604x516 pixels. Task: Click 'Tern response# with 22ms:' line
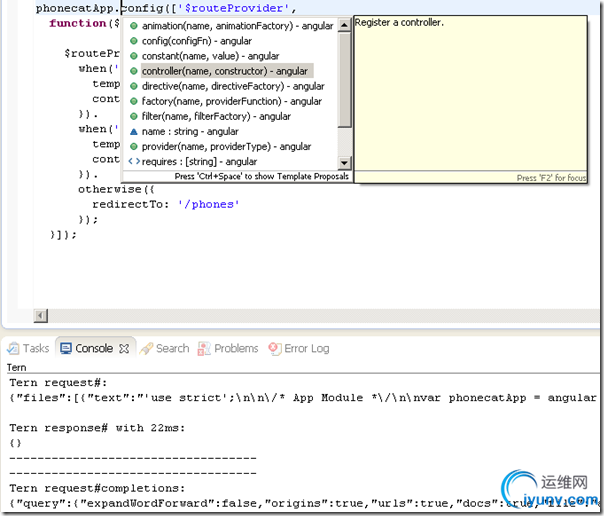(x=97, y=428)
